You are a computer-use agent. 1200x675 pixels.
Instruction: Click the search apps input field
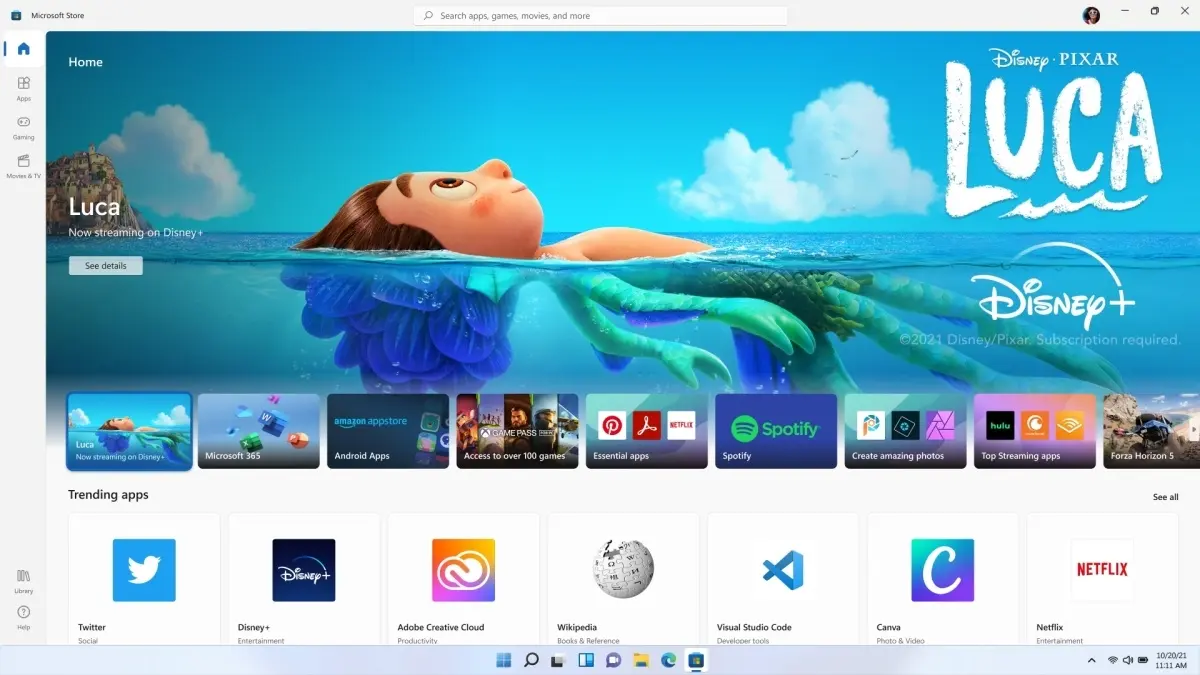coord(601,16)
